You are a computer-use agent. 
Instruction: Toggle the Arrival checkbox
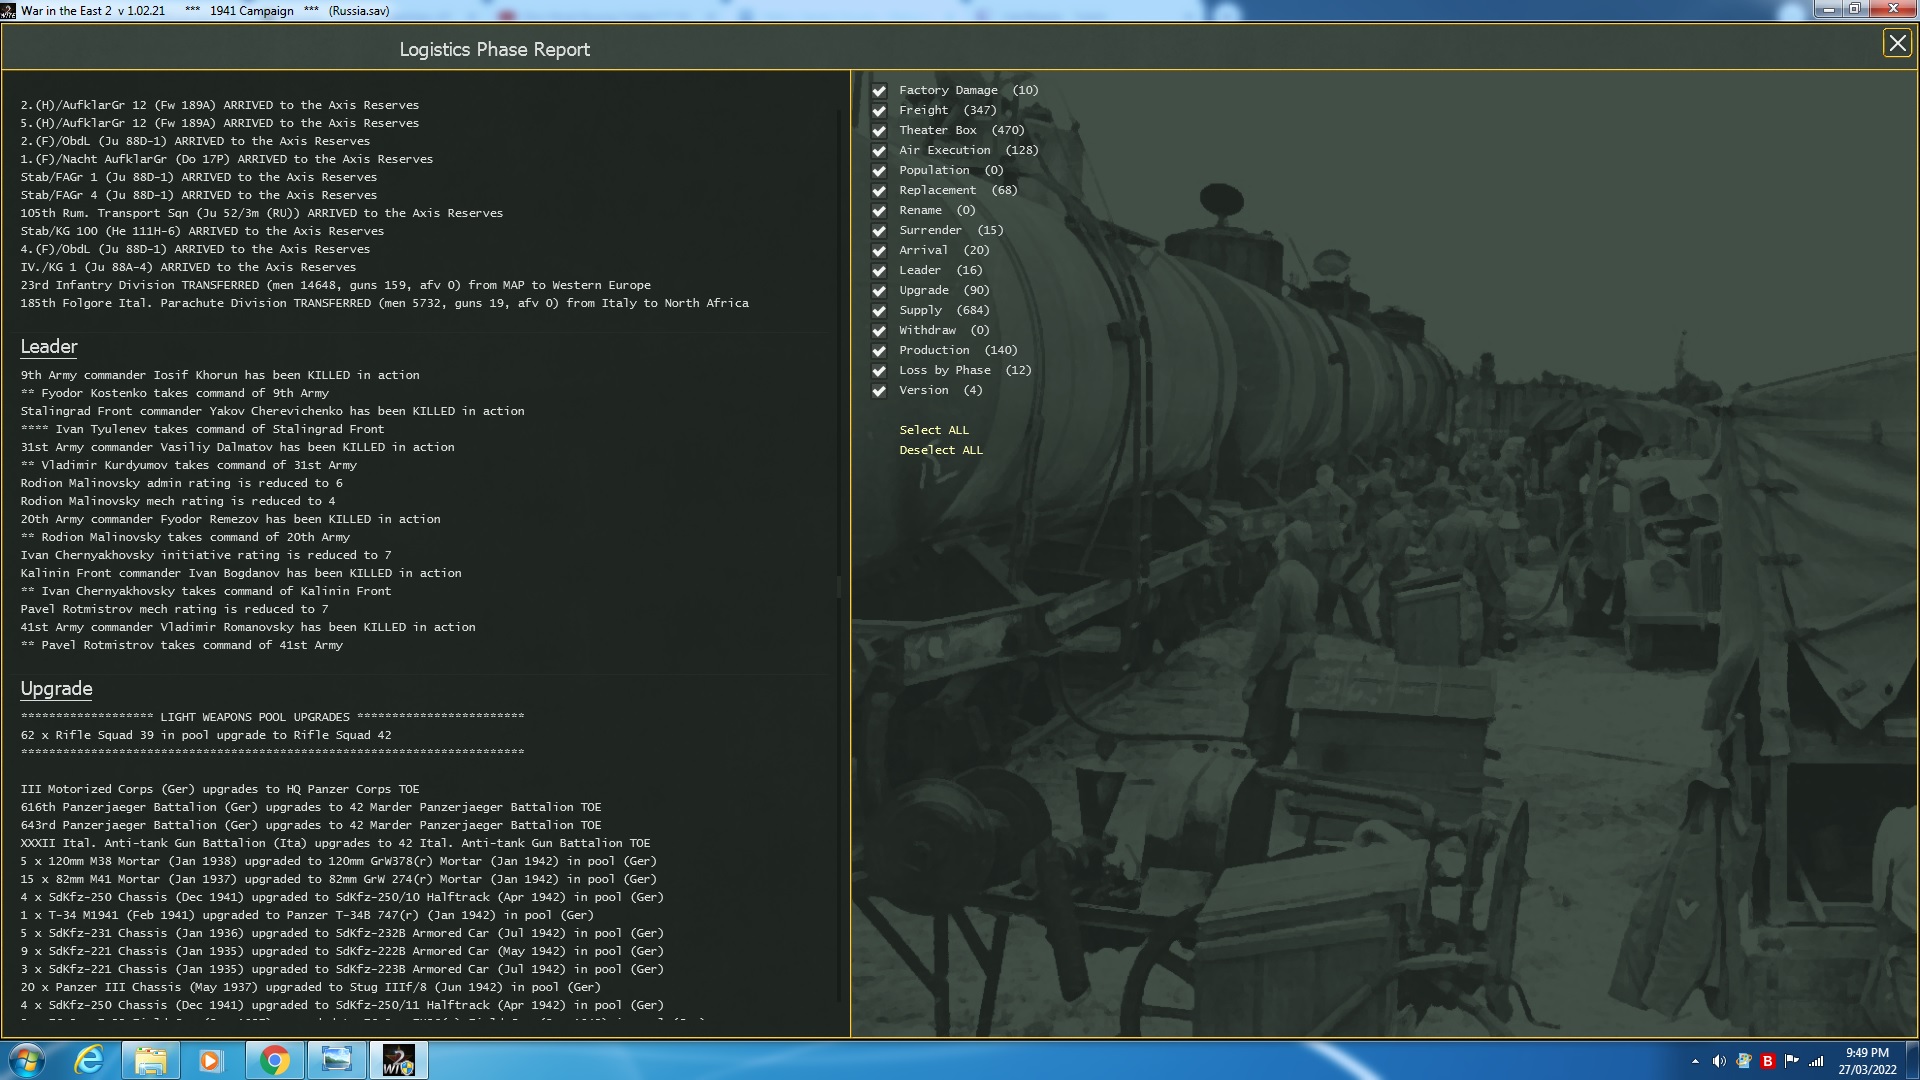coord(879,251)
